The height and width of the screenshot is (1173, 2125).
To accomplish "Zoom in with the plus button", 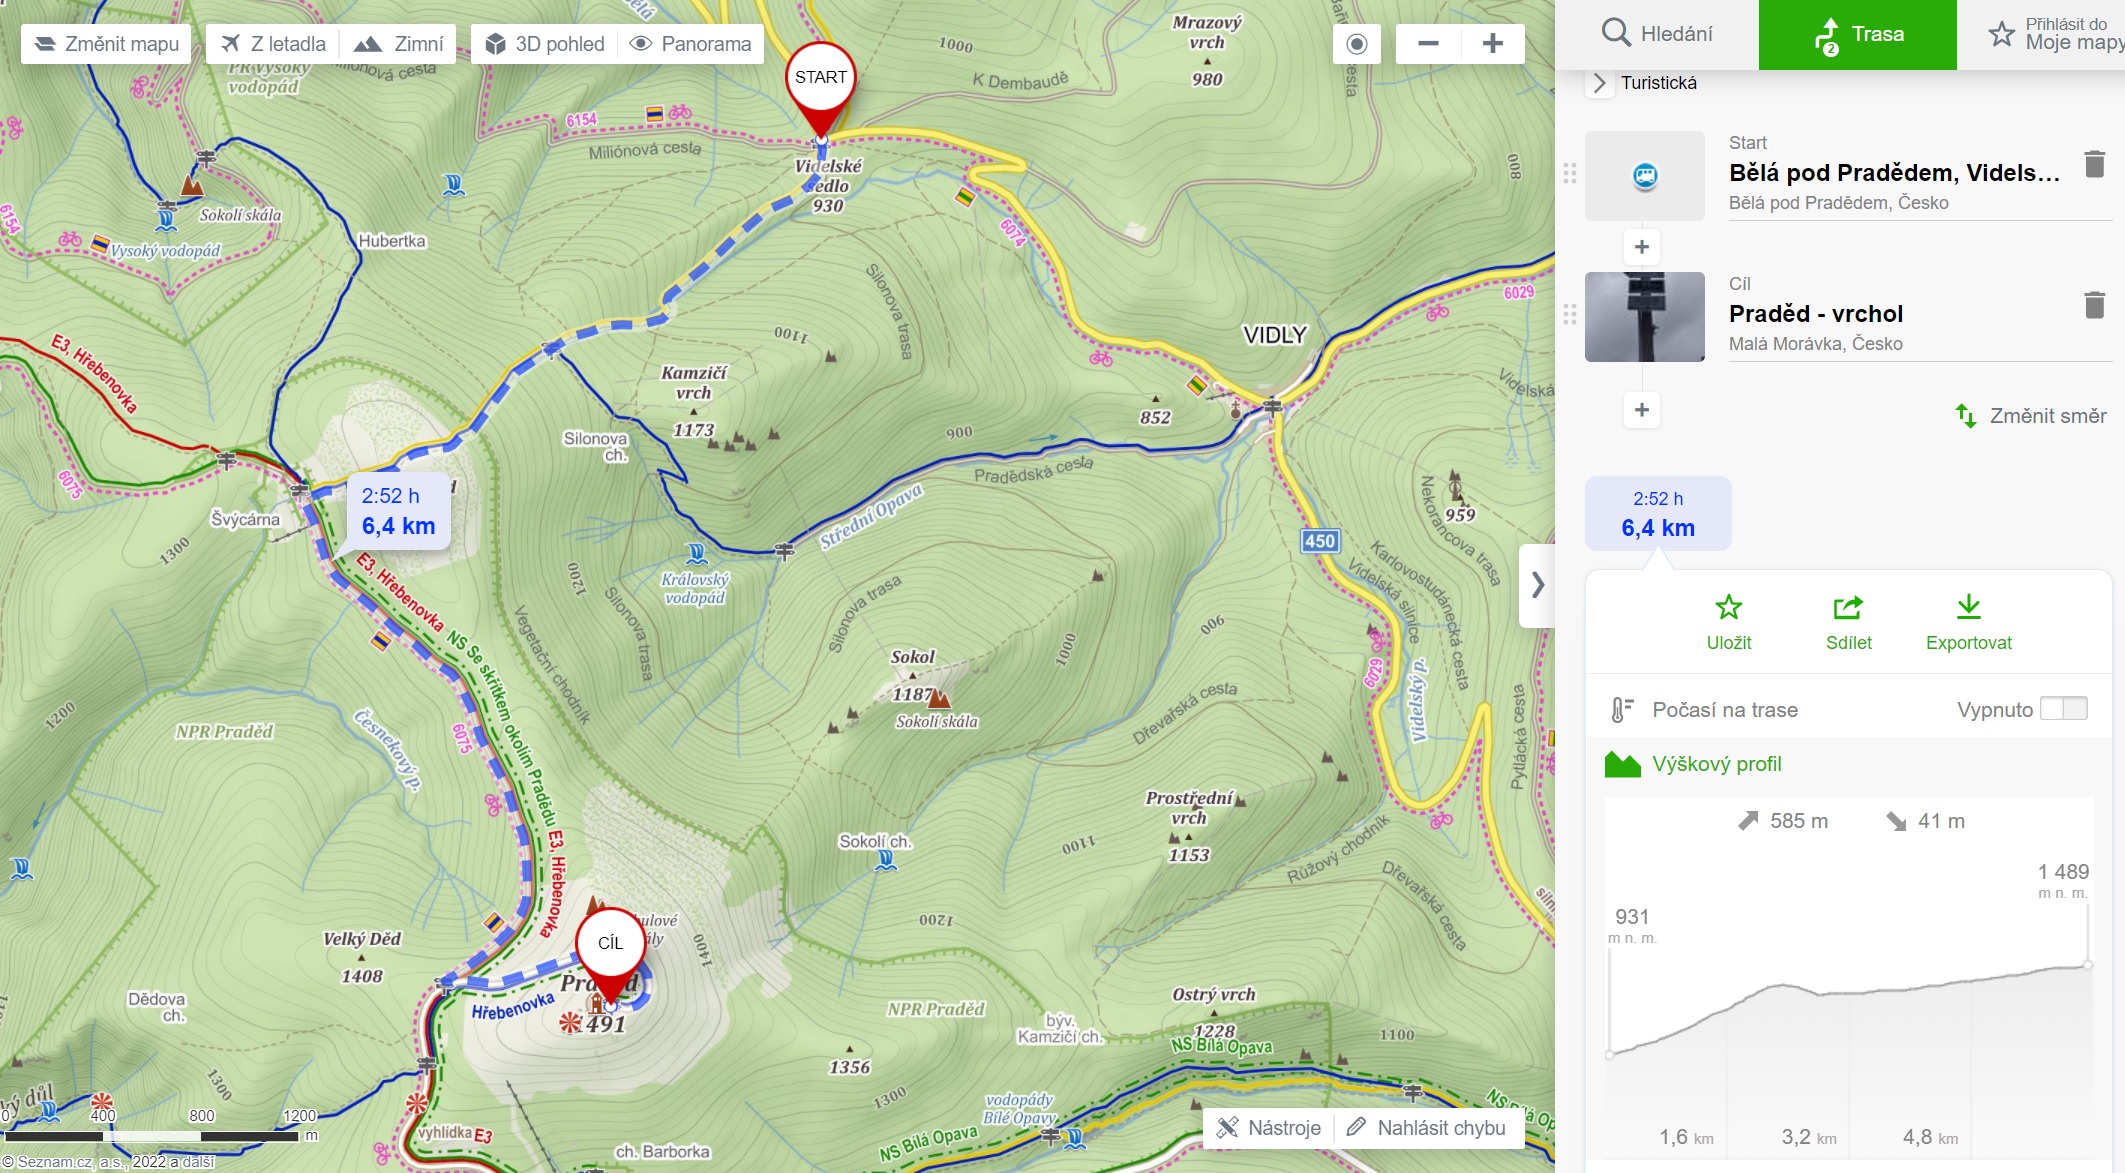I will [1493, 44].
